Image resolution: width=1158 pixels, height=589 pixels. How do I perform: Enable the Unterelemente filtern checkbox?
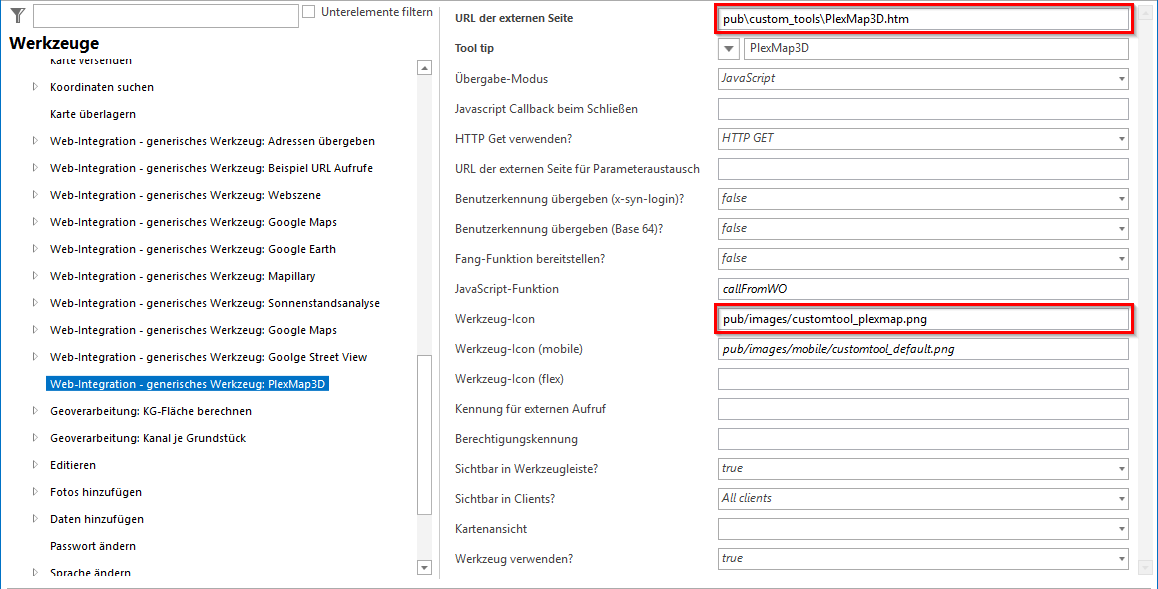(309, 12)
